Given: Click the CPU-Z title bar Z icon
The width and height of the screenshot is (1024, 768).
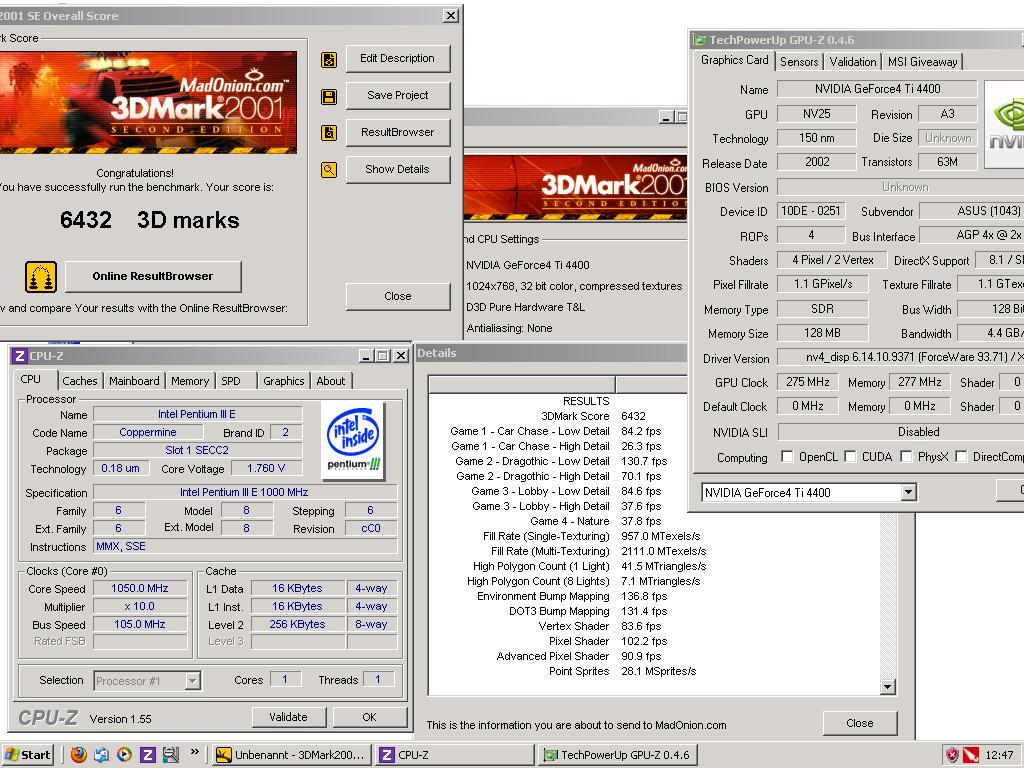Looking at the screenshot, I should tap(20, 356).
